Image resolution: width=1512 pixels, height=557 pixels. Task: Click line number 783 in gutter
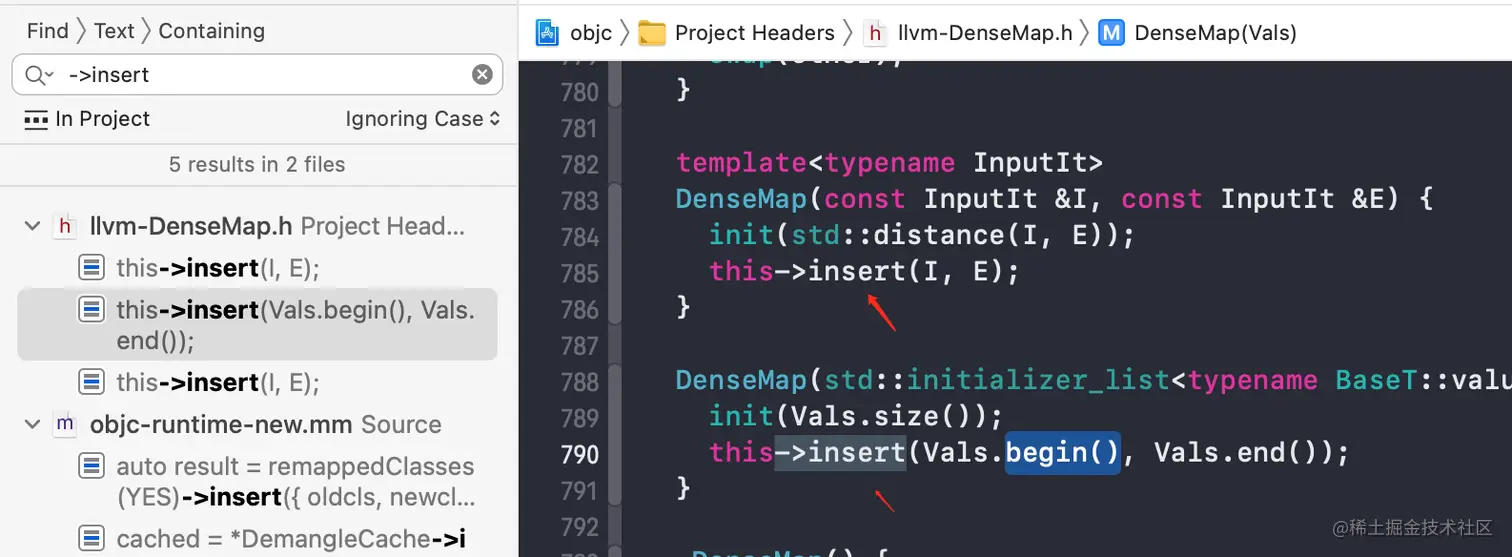pos(580,200)
